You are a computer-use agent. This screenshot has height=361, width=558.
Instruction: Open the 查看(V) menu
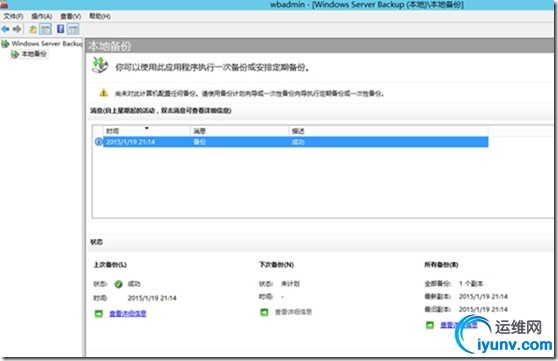70,16
